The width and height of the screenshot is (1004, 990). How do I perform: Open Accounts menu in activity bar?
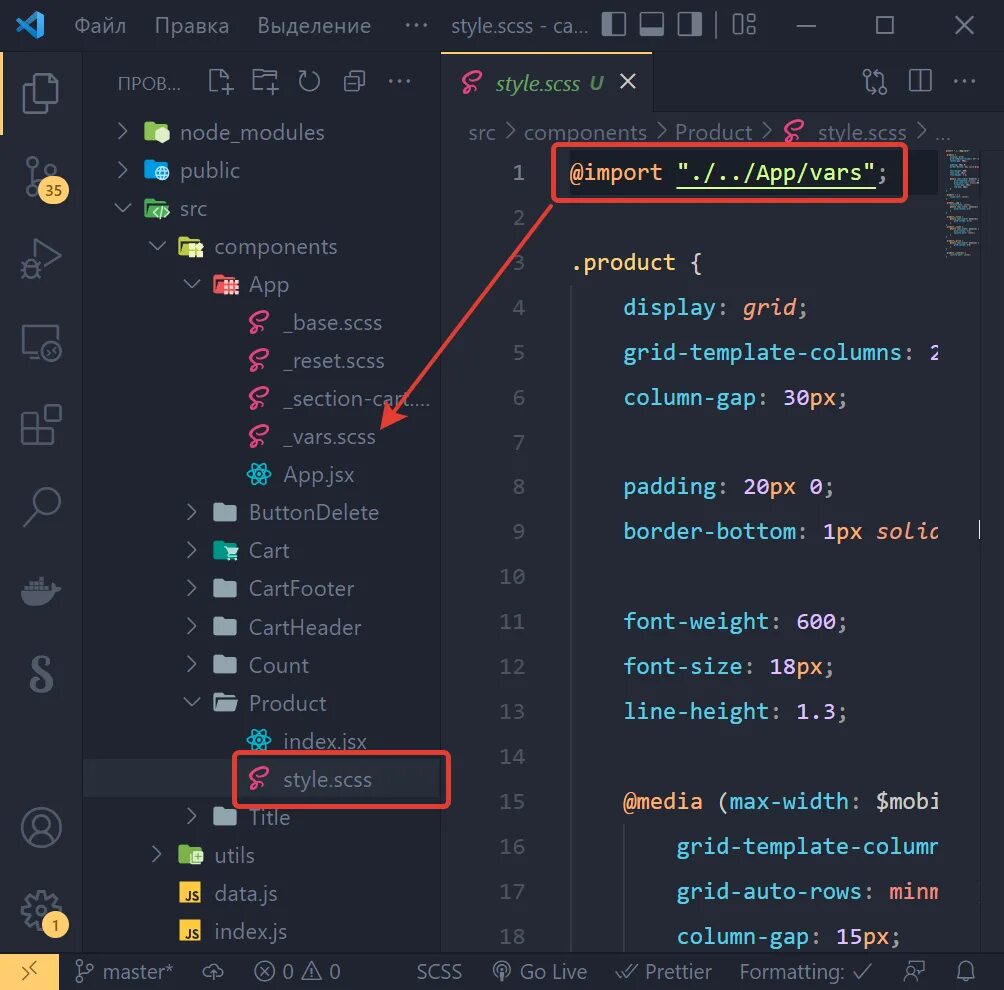pos(41,827)
